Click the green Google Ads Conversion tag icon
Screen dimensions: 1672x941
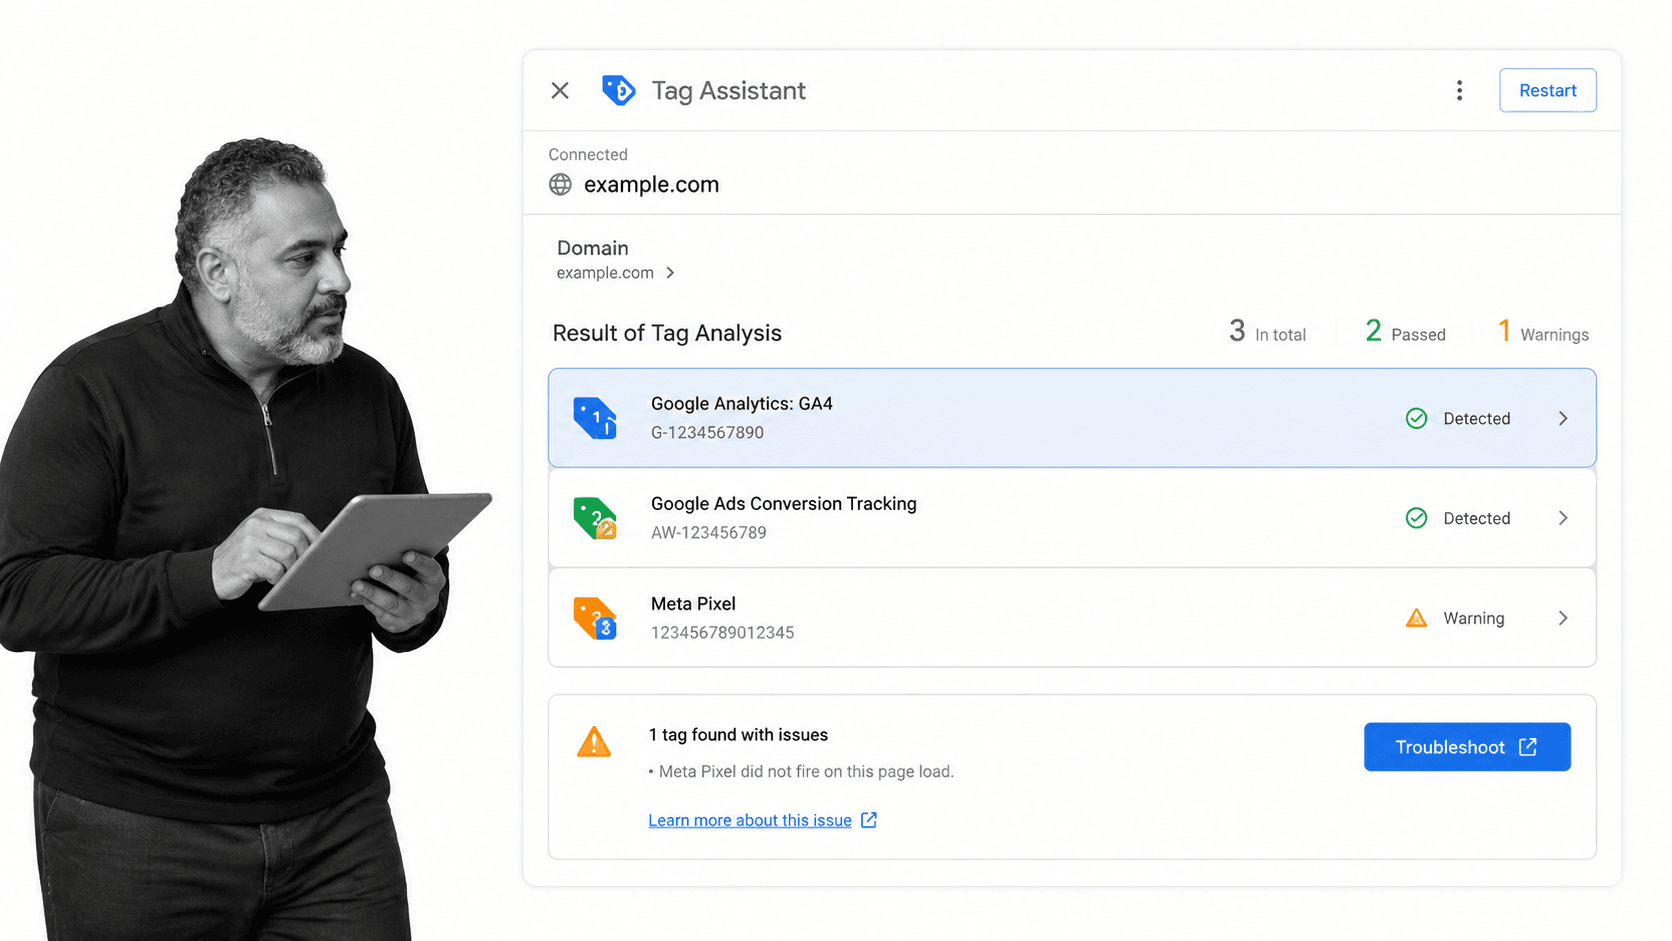[x=595, y=518]
